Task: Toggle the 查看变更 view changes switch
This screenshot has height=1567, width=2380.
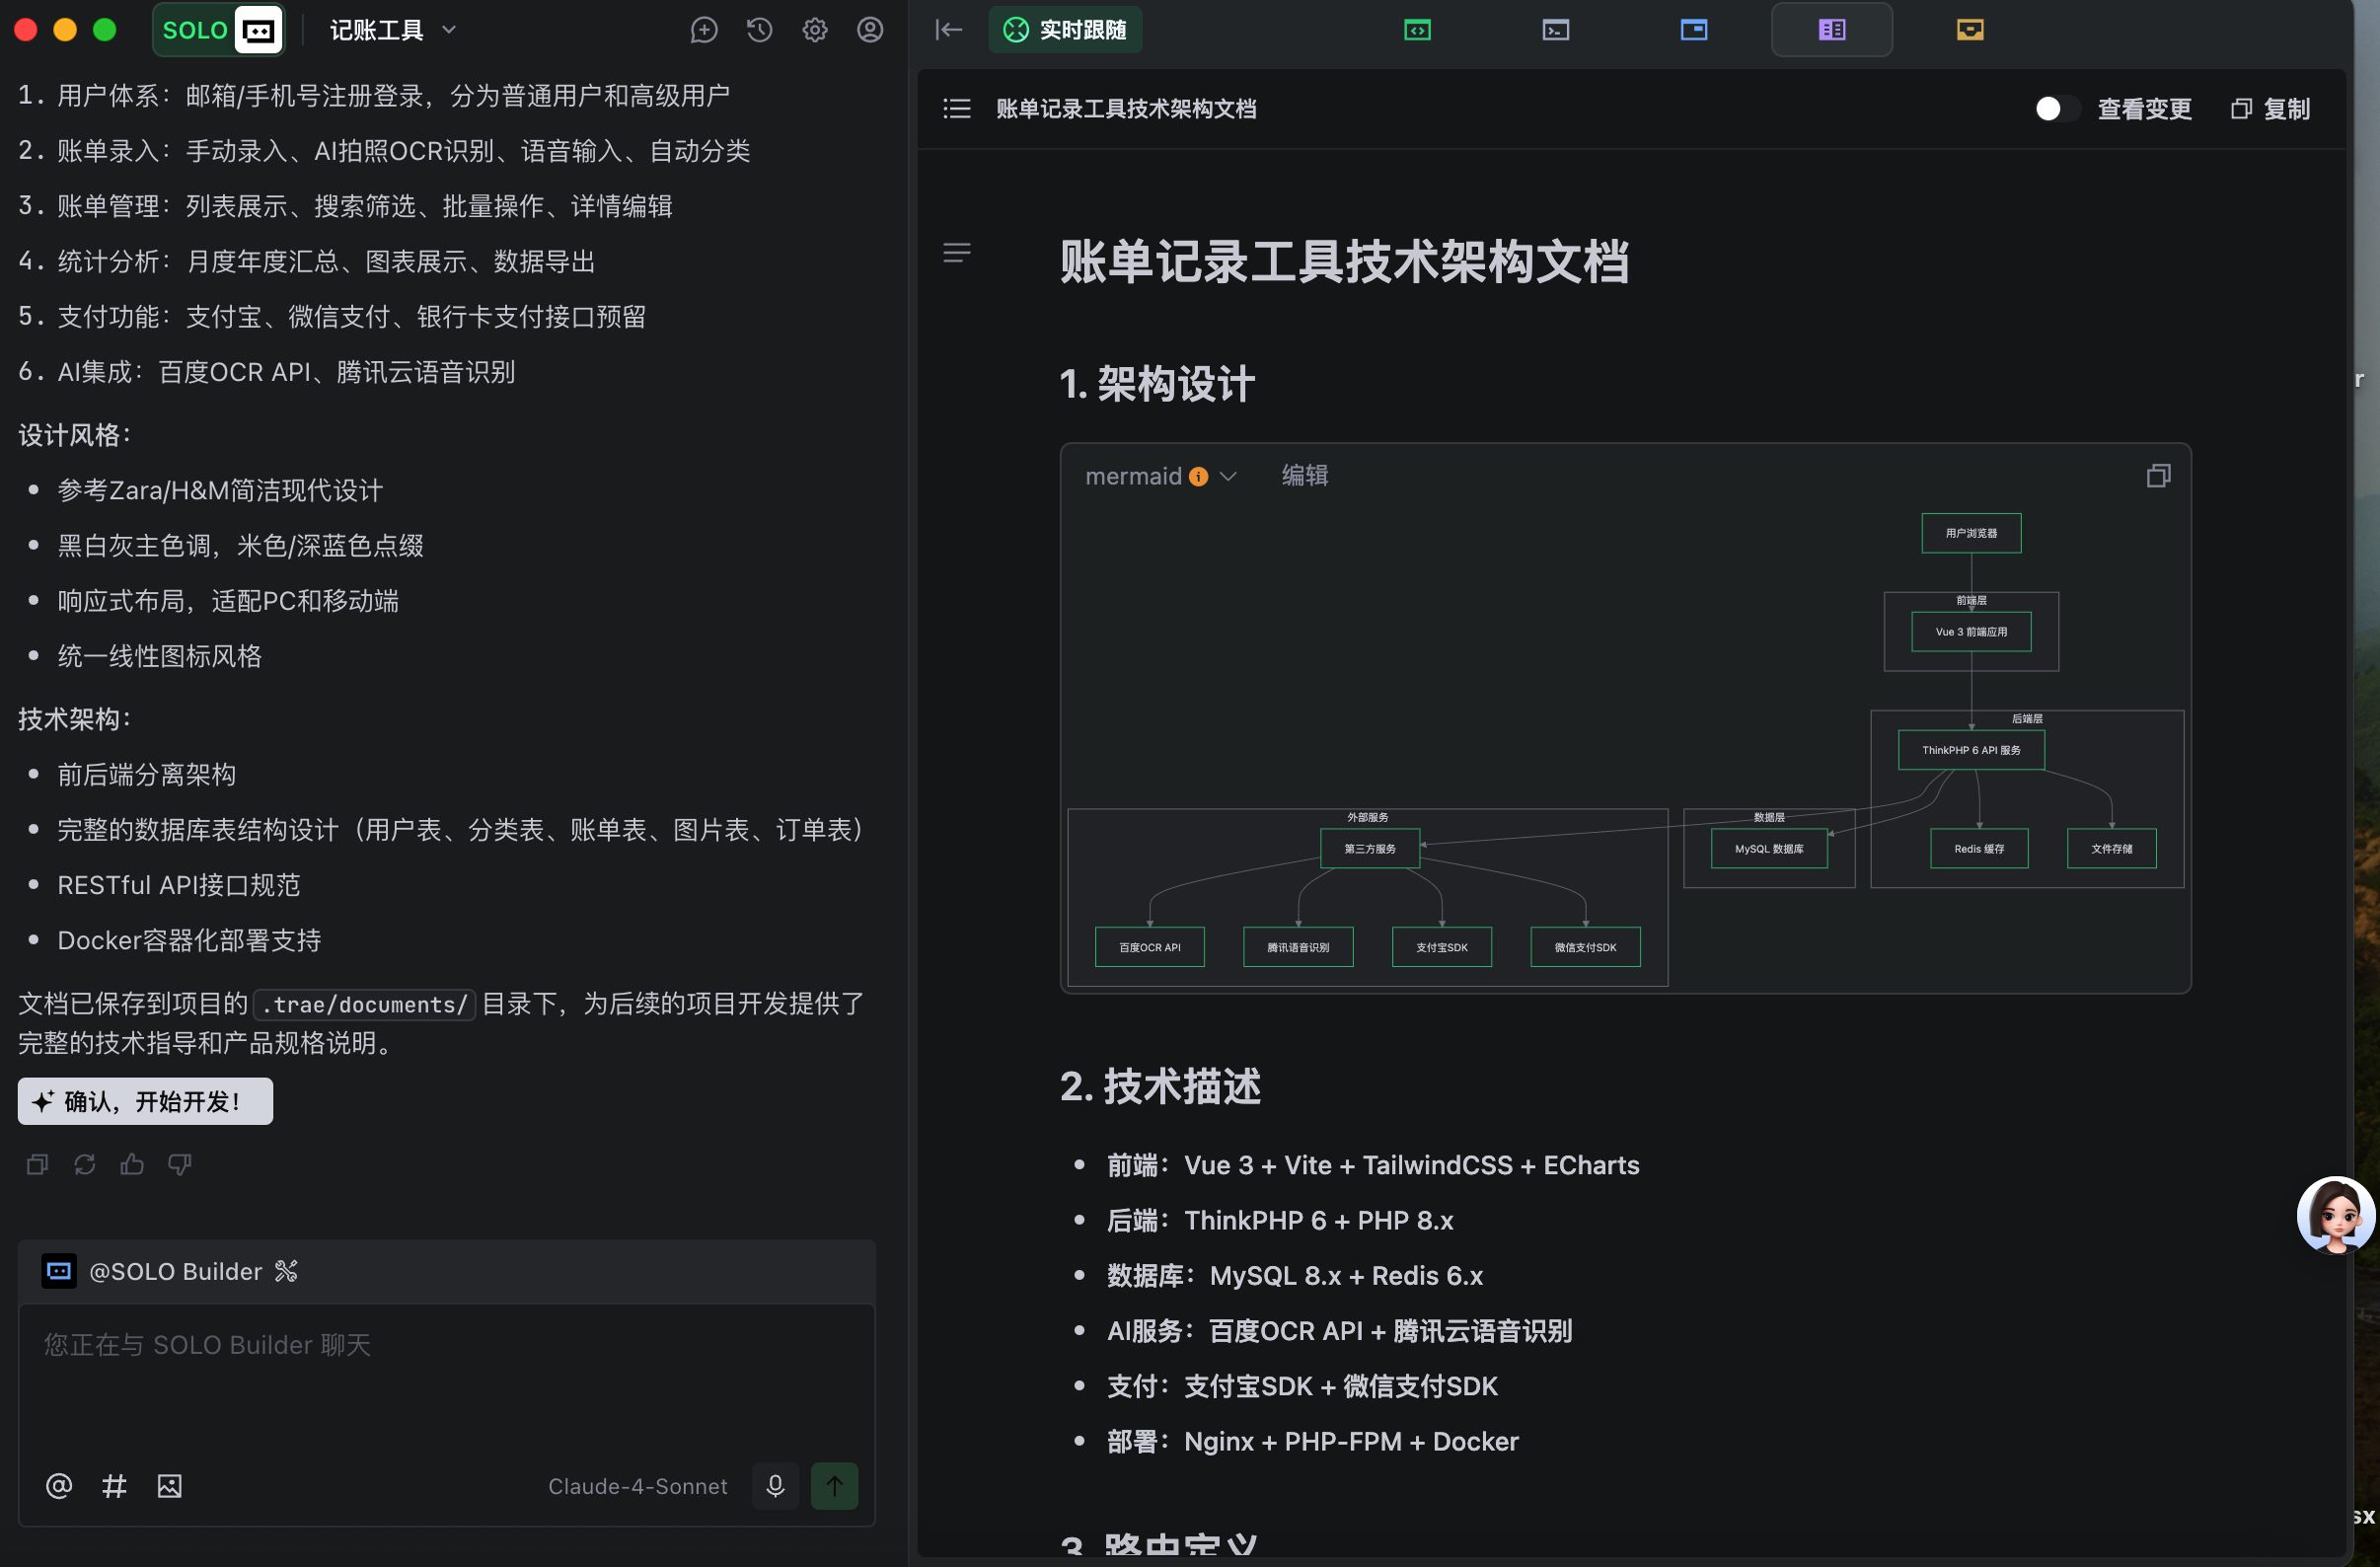Action: [x=2057, y=109]
